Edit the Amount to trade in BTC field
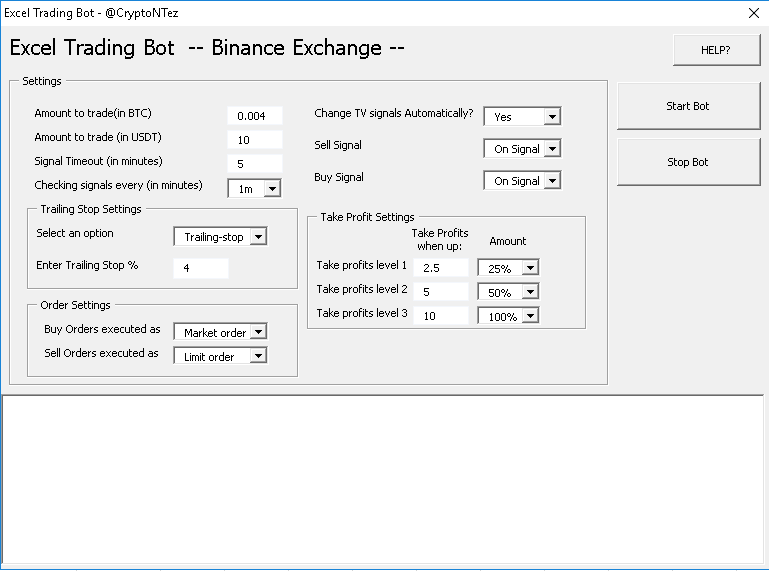 255,116
